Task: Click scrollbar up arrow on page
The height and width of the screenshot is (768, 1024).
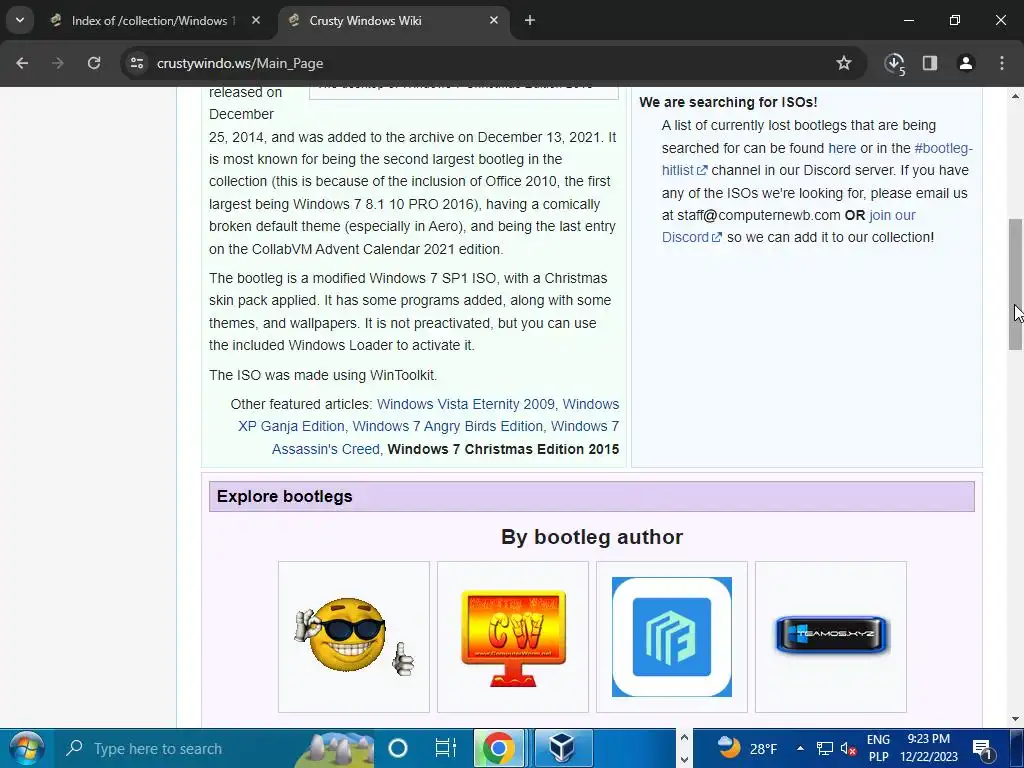Action: point(1015,96)
